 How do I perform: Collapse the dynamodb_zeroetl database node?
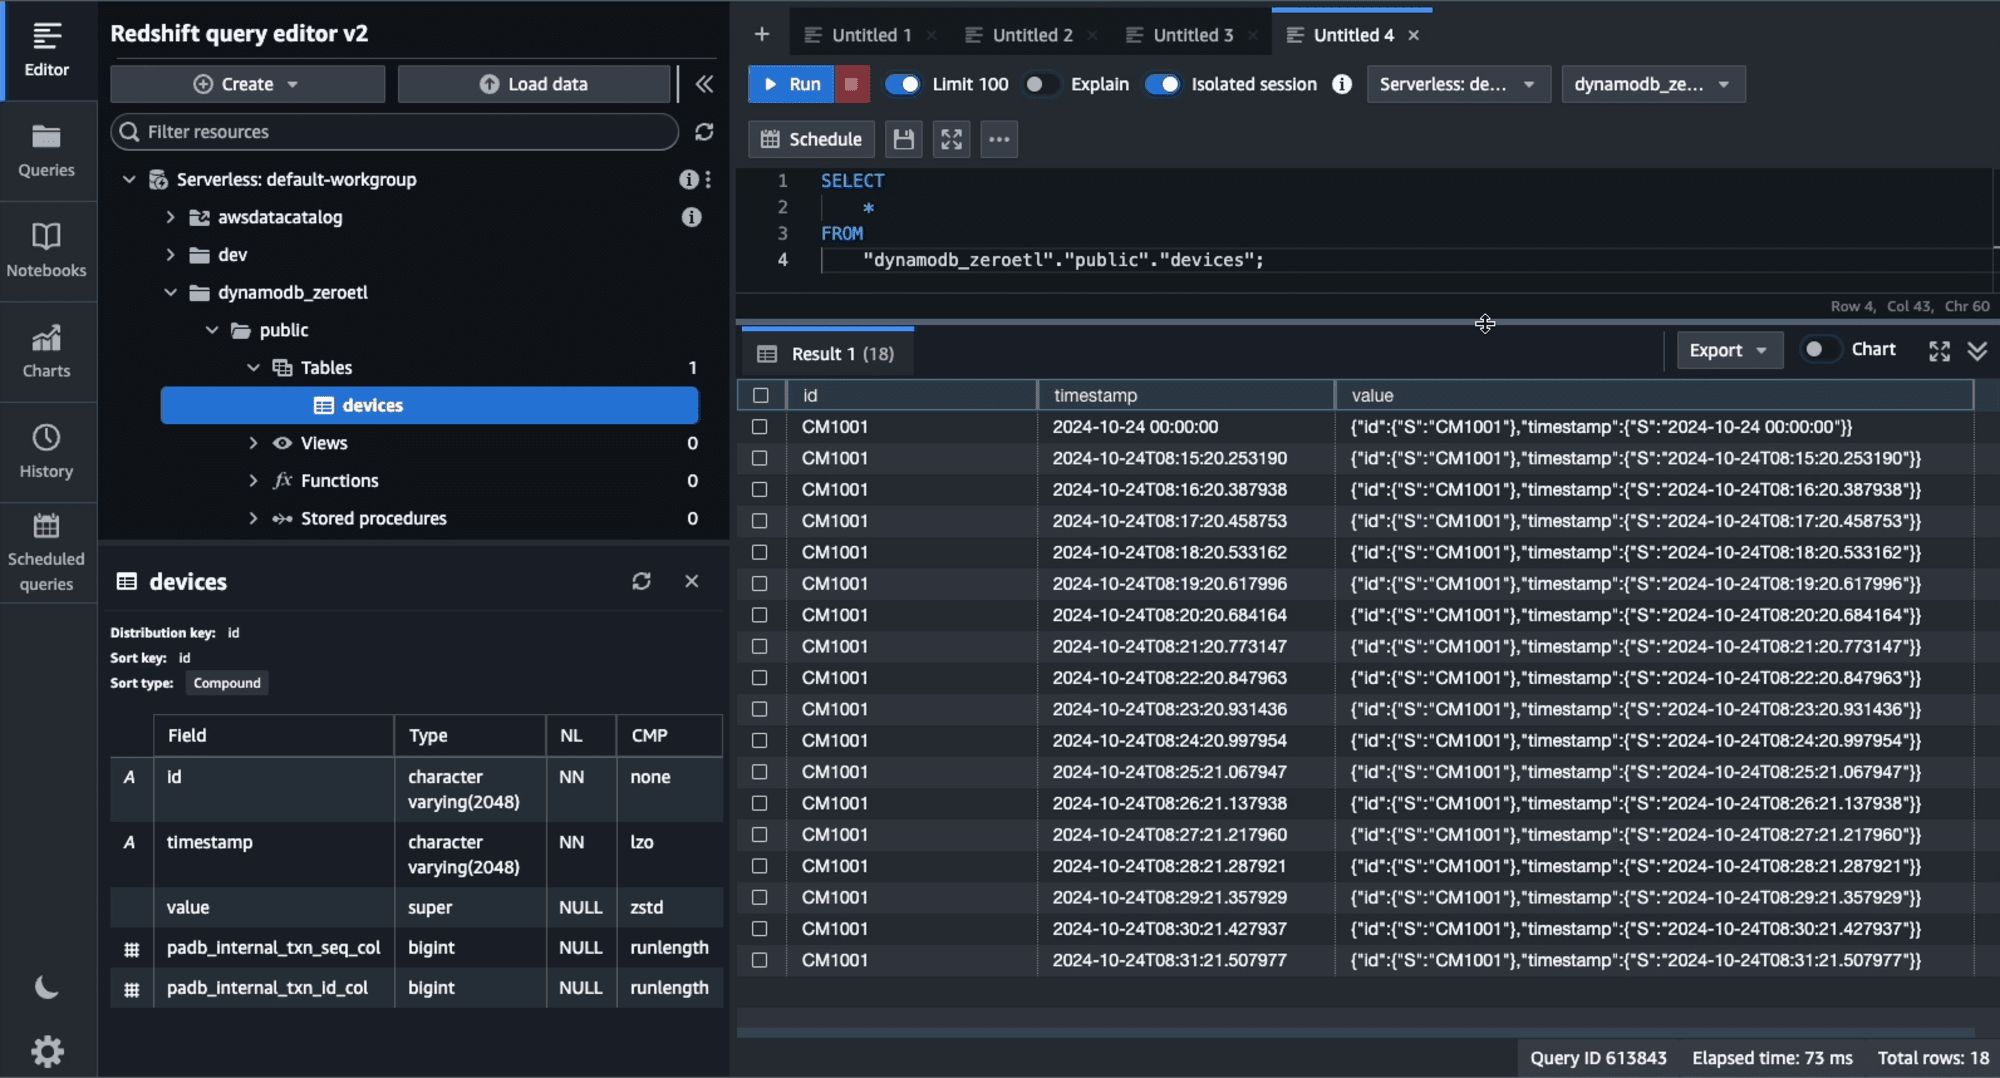(x=170, y=292)
